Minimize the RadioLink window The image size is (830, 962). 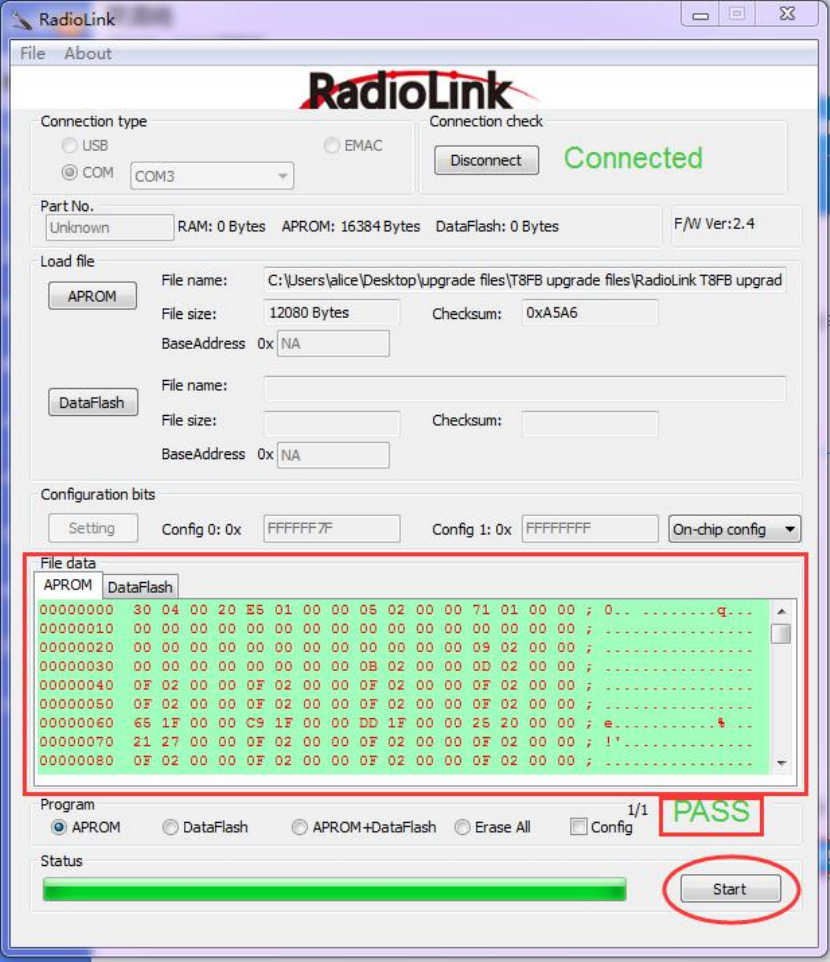pyautogui.click(x=701, y=15)
